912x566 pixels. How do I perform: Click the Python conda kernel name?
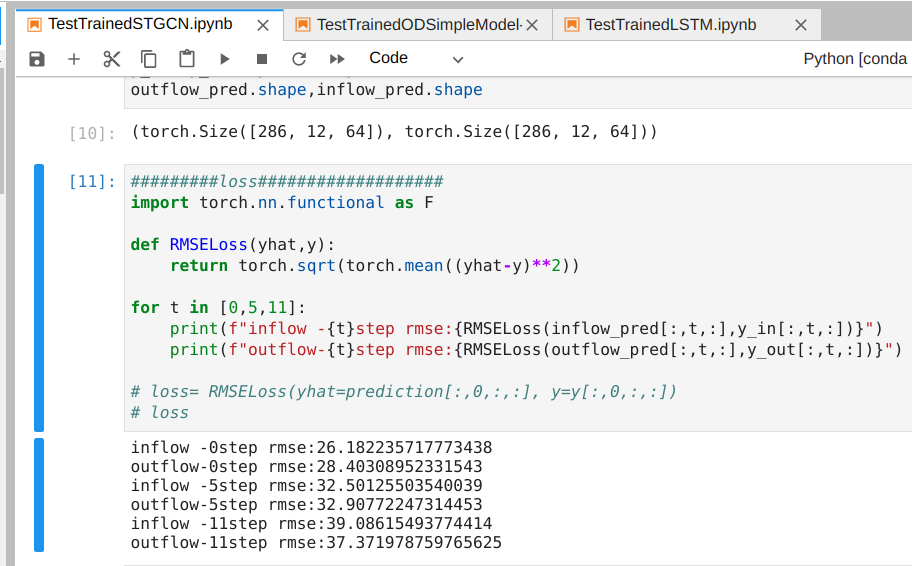tap(856, 59)
